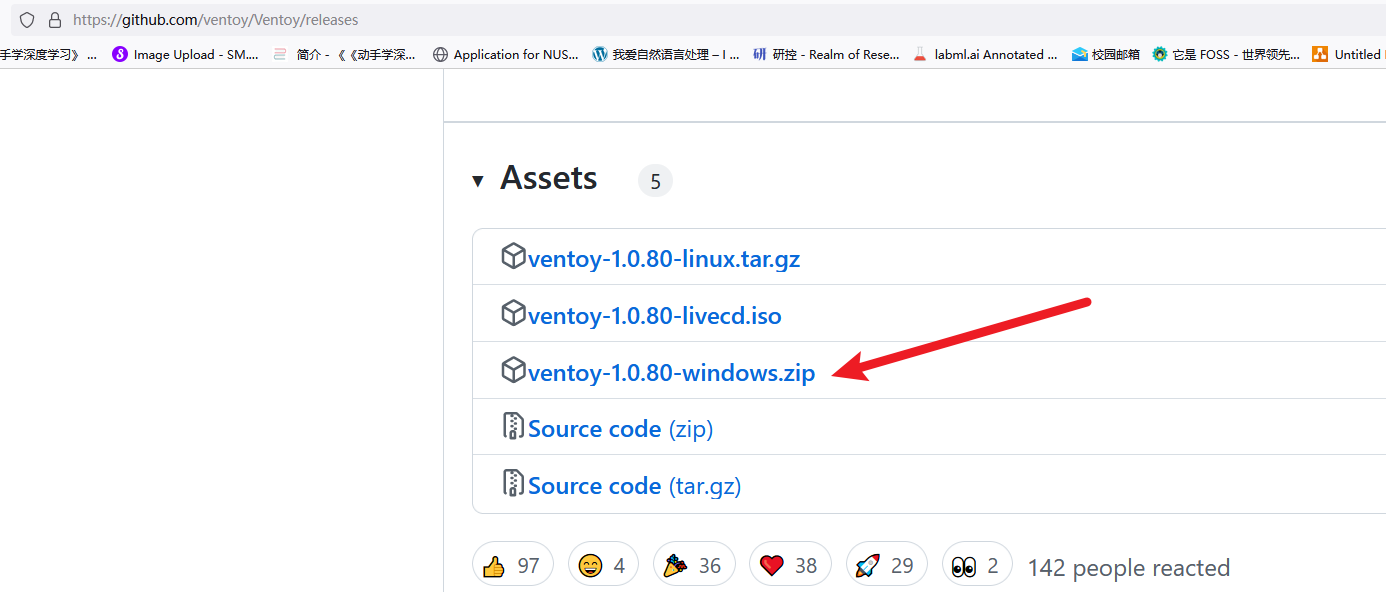The image size is (1386, 592).
Task: Click the padlock site security icon
Action: tap(55, 20)
